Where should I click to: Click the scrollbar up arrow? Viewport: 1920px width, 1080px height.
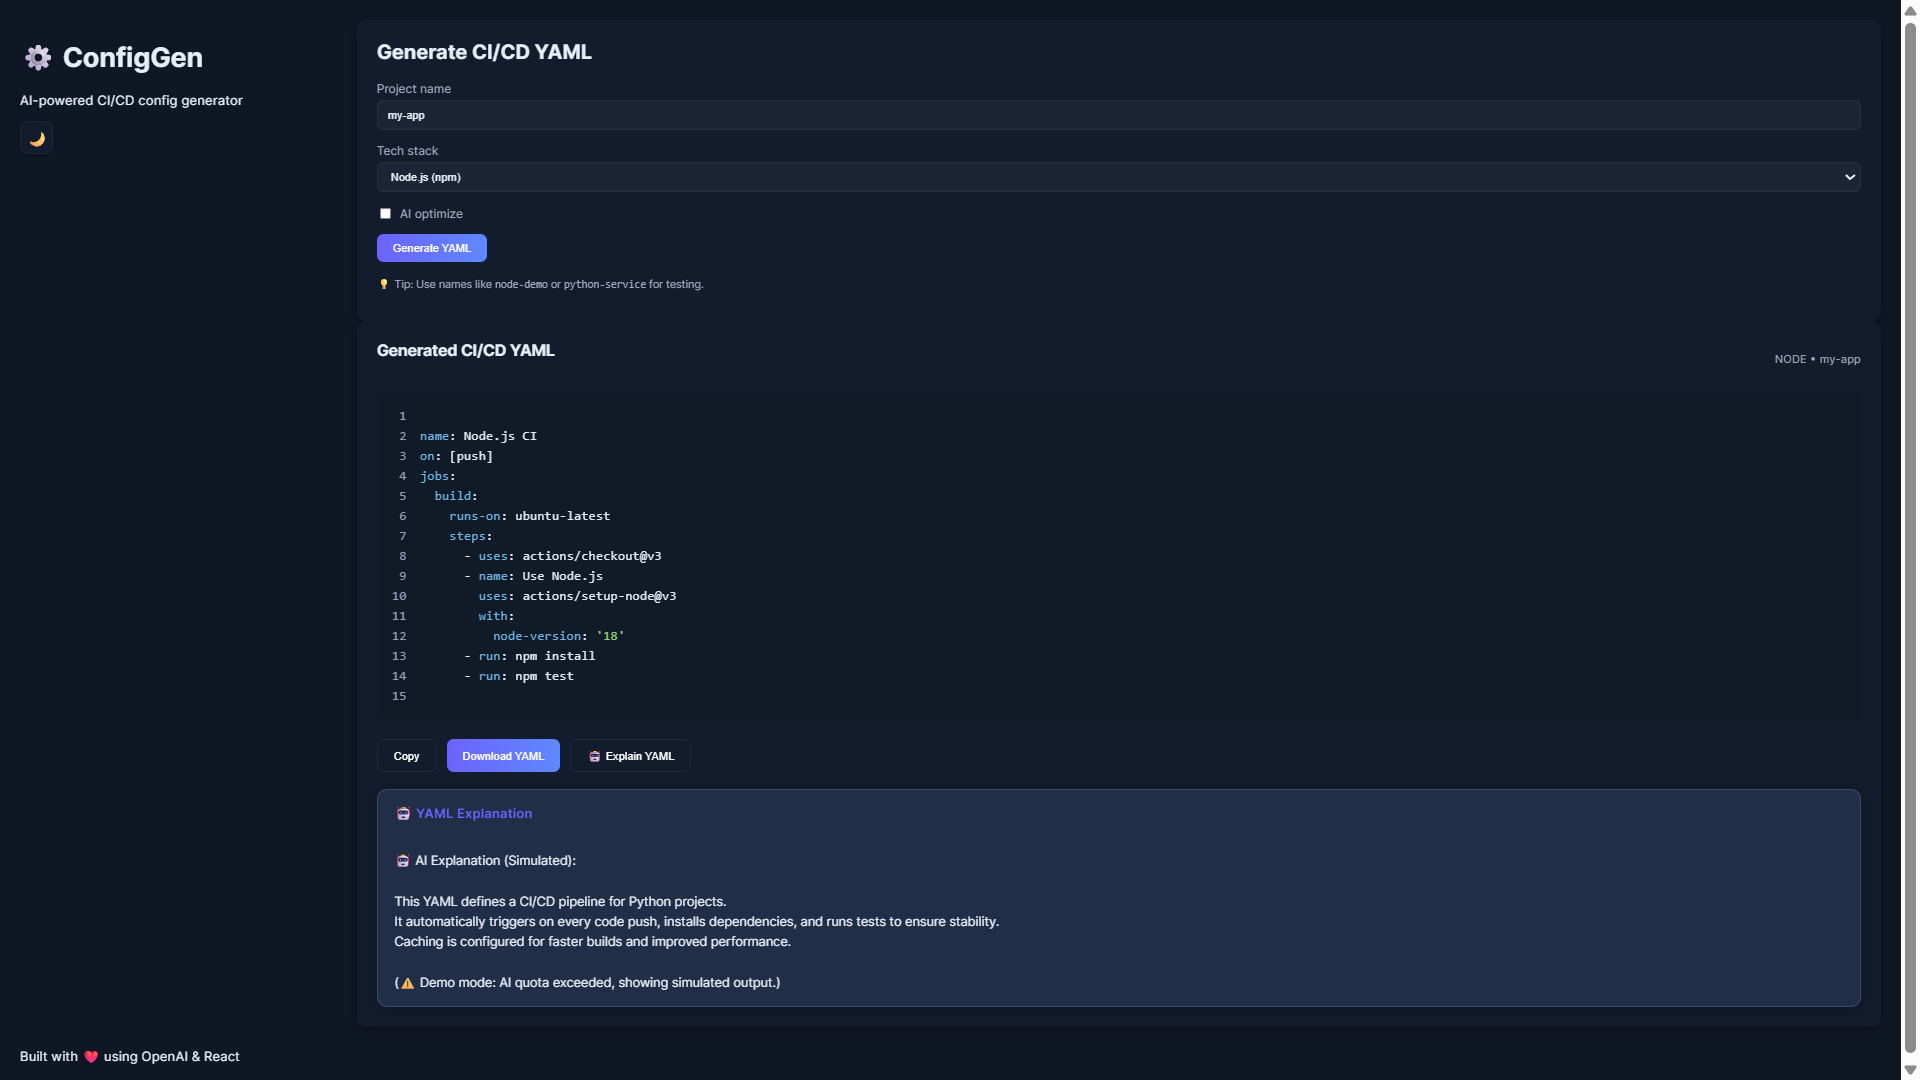point(1909,9)
